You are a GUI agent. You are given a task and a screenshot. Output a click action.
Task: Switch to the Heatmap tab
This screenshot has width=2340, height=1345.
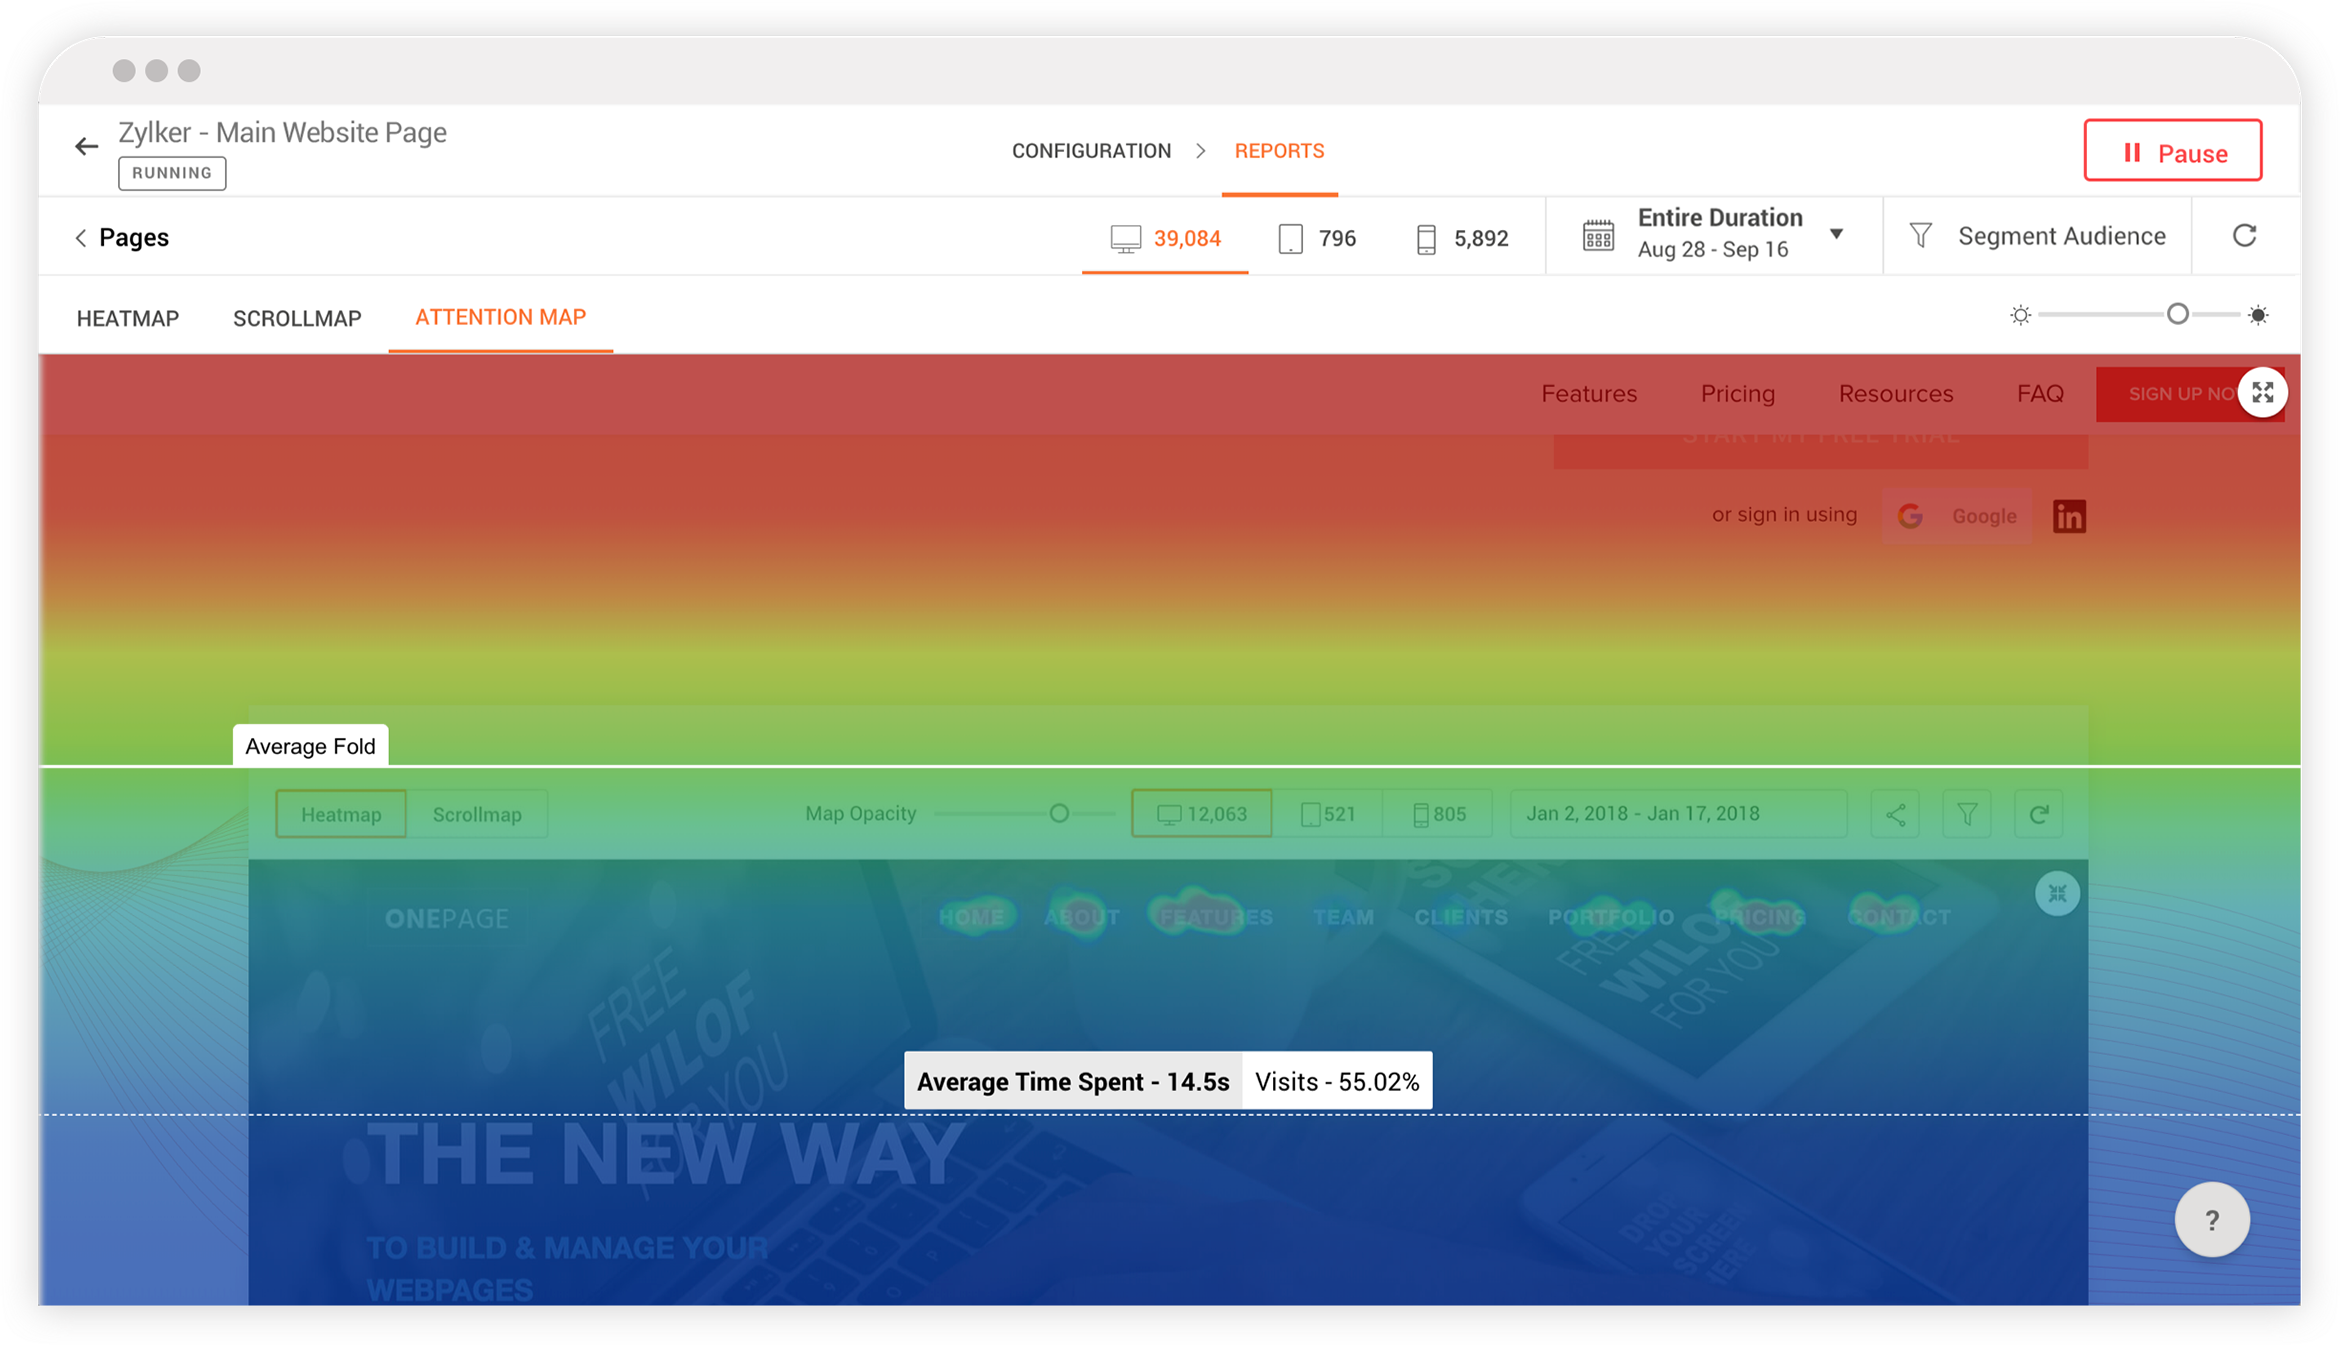128,318
